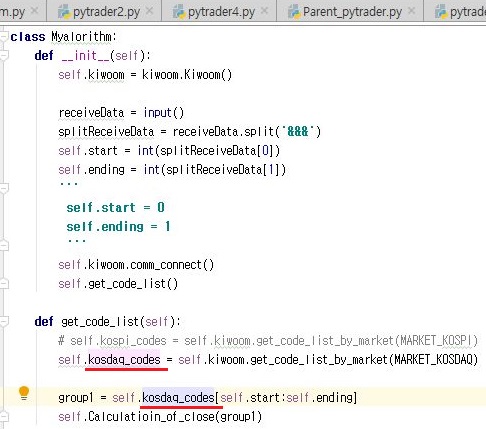
Task: Click splitReceiveData[1] in self.ending line
Action: [222, 170]
